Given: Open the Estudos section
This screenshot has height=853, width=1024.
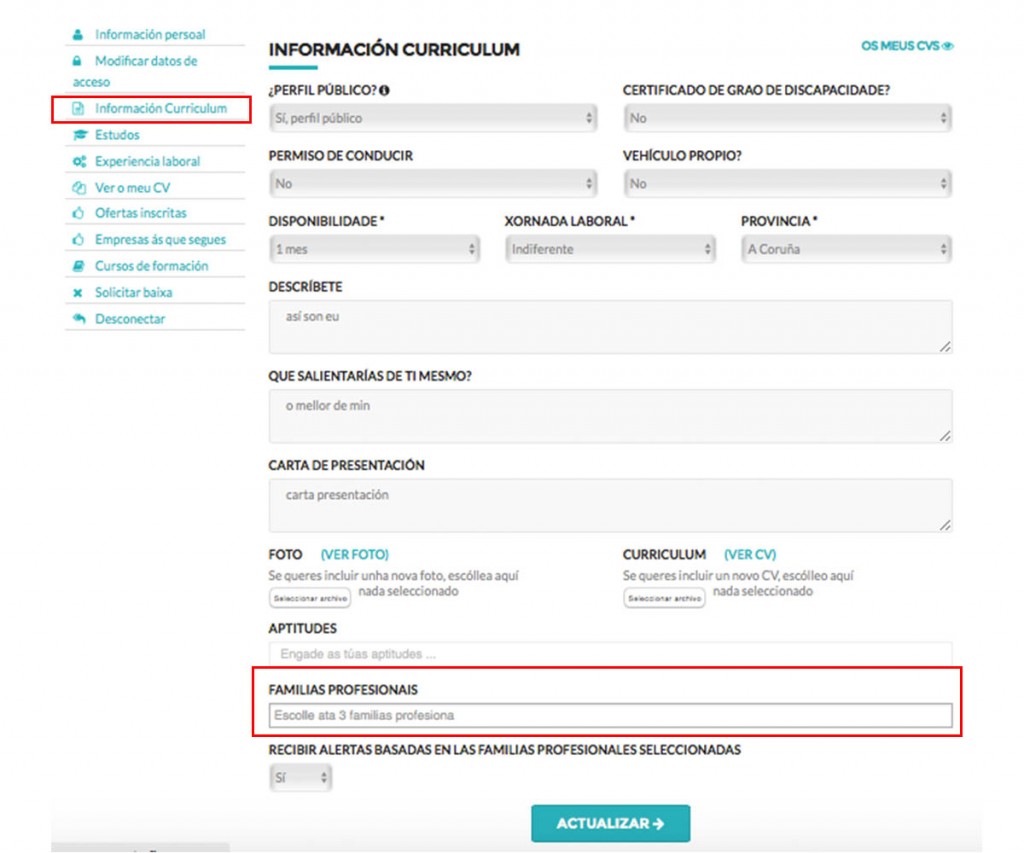Looking at the screenshot, I should point(117,135).
